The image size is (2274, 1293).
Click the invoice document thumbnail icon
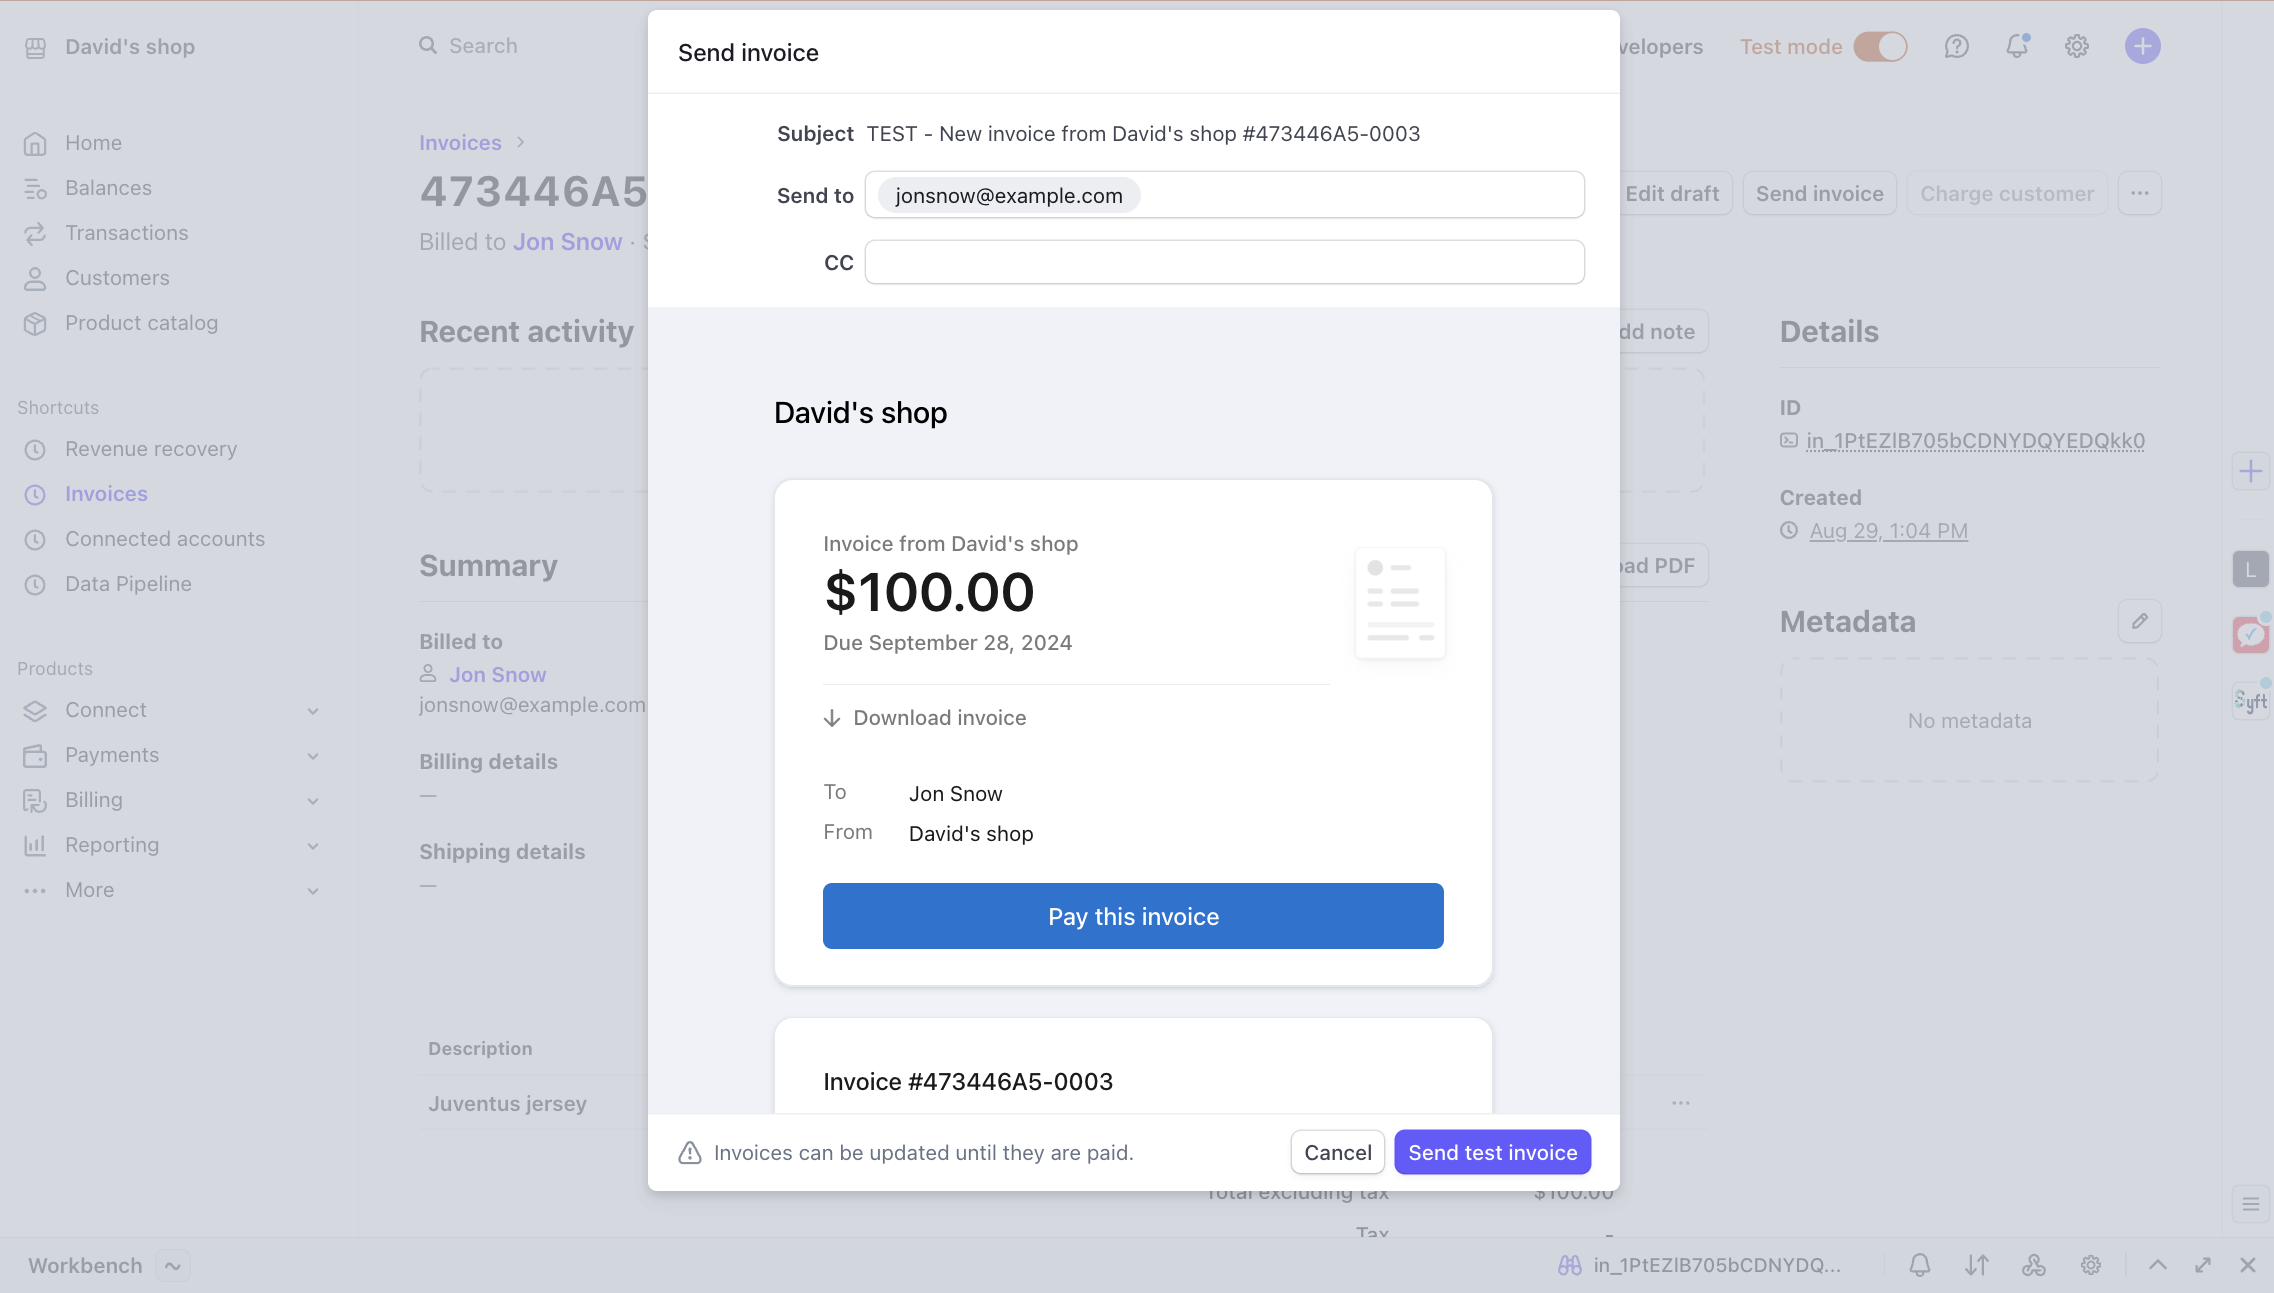tap(1399, 603)
